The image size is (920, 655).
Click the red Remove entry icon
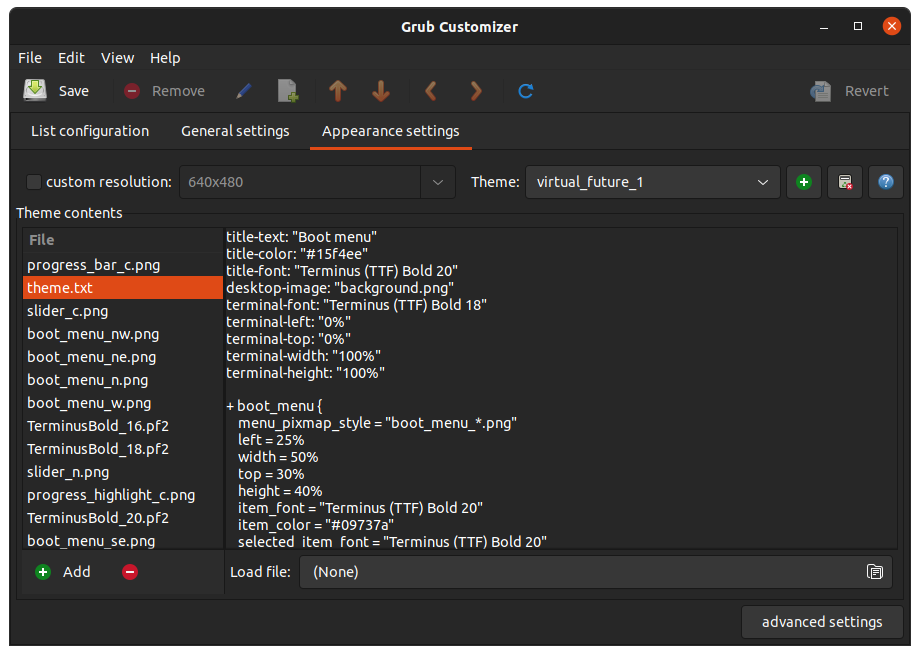pyautogui.click(x=132, y=91)
